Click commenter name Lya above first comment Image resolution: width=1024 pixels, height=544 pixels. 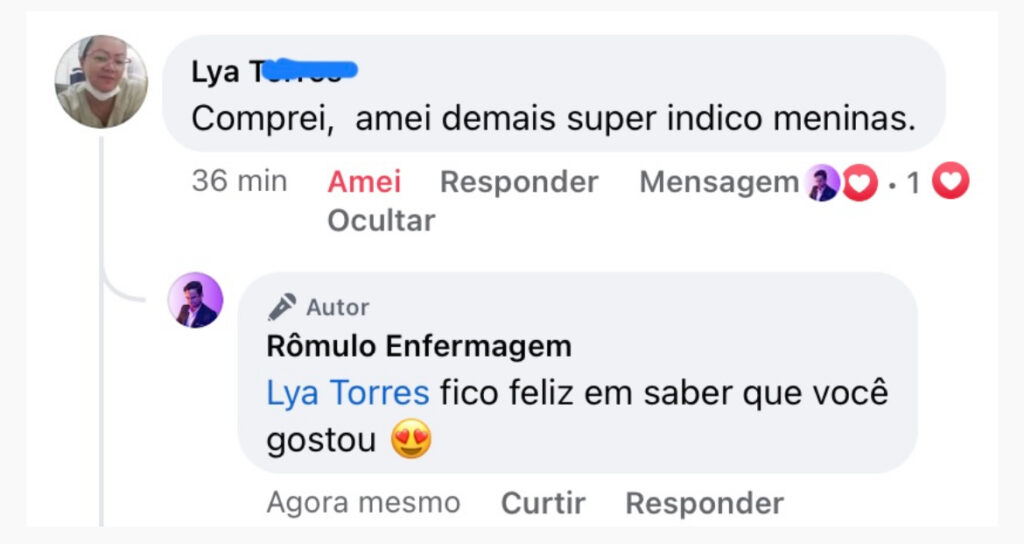tap(215, 72)
